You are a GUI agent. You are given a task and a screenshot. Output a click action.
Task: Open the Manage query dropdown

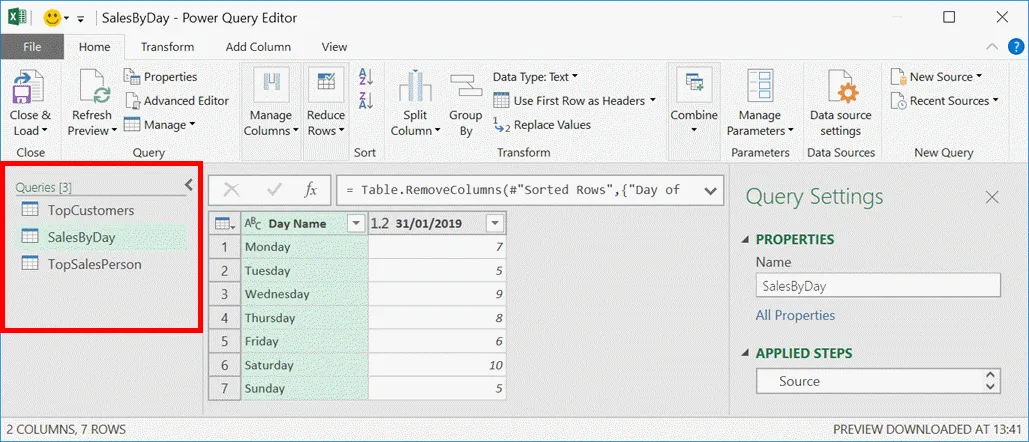coord(160,125)
